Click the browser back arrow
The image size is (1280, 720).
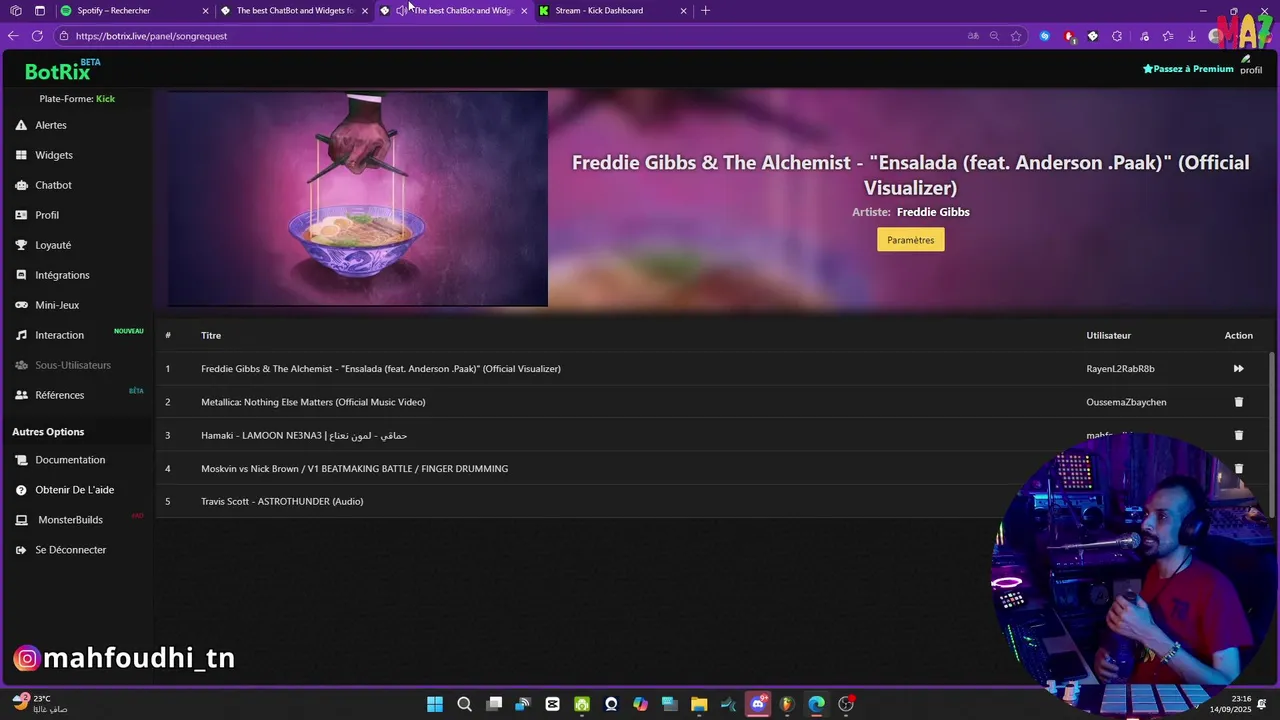(13, 36)
